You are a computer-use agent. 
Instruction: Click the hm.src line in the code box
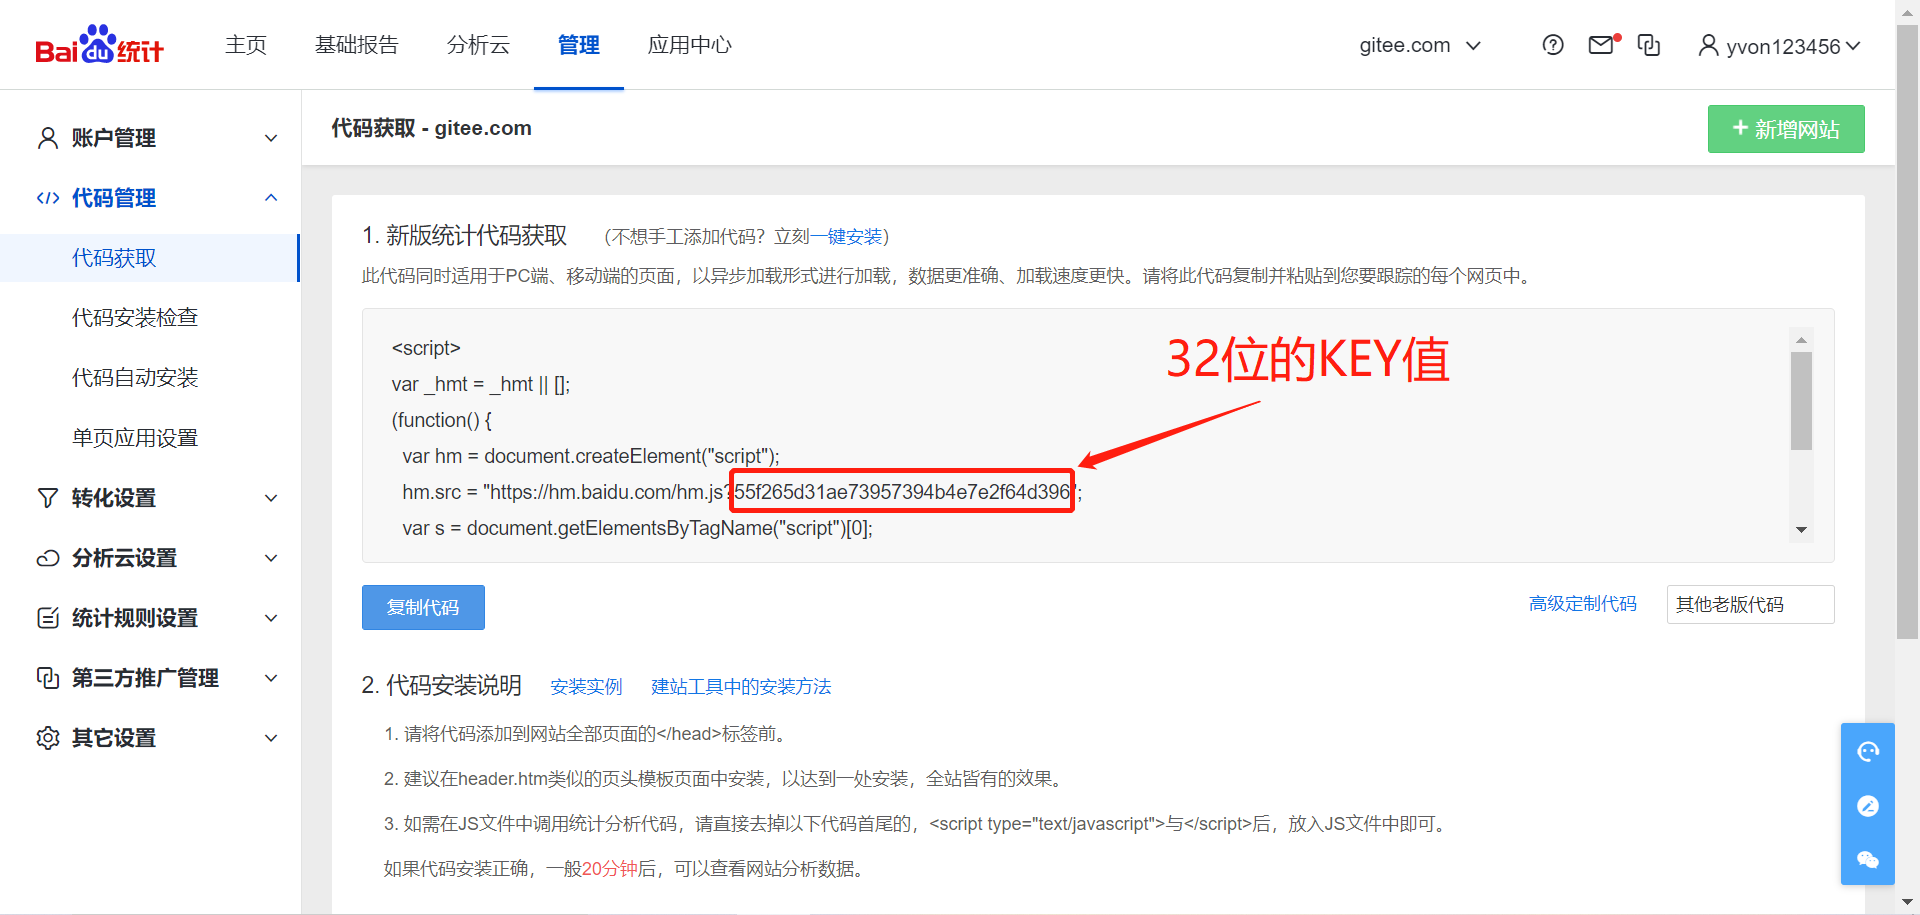click(742, 492)
